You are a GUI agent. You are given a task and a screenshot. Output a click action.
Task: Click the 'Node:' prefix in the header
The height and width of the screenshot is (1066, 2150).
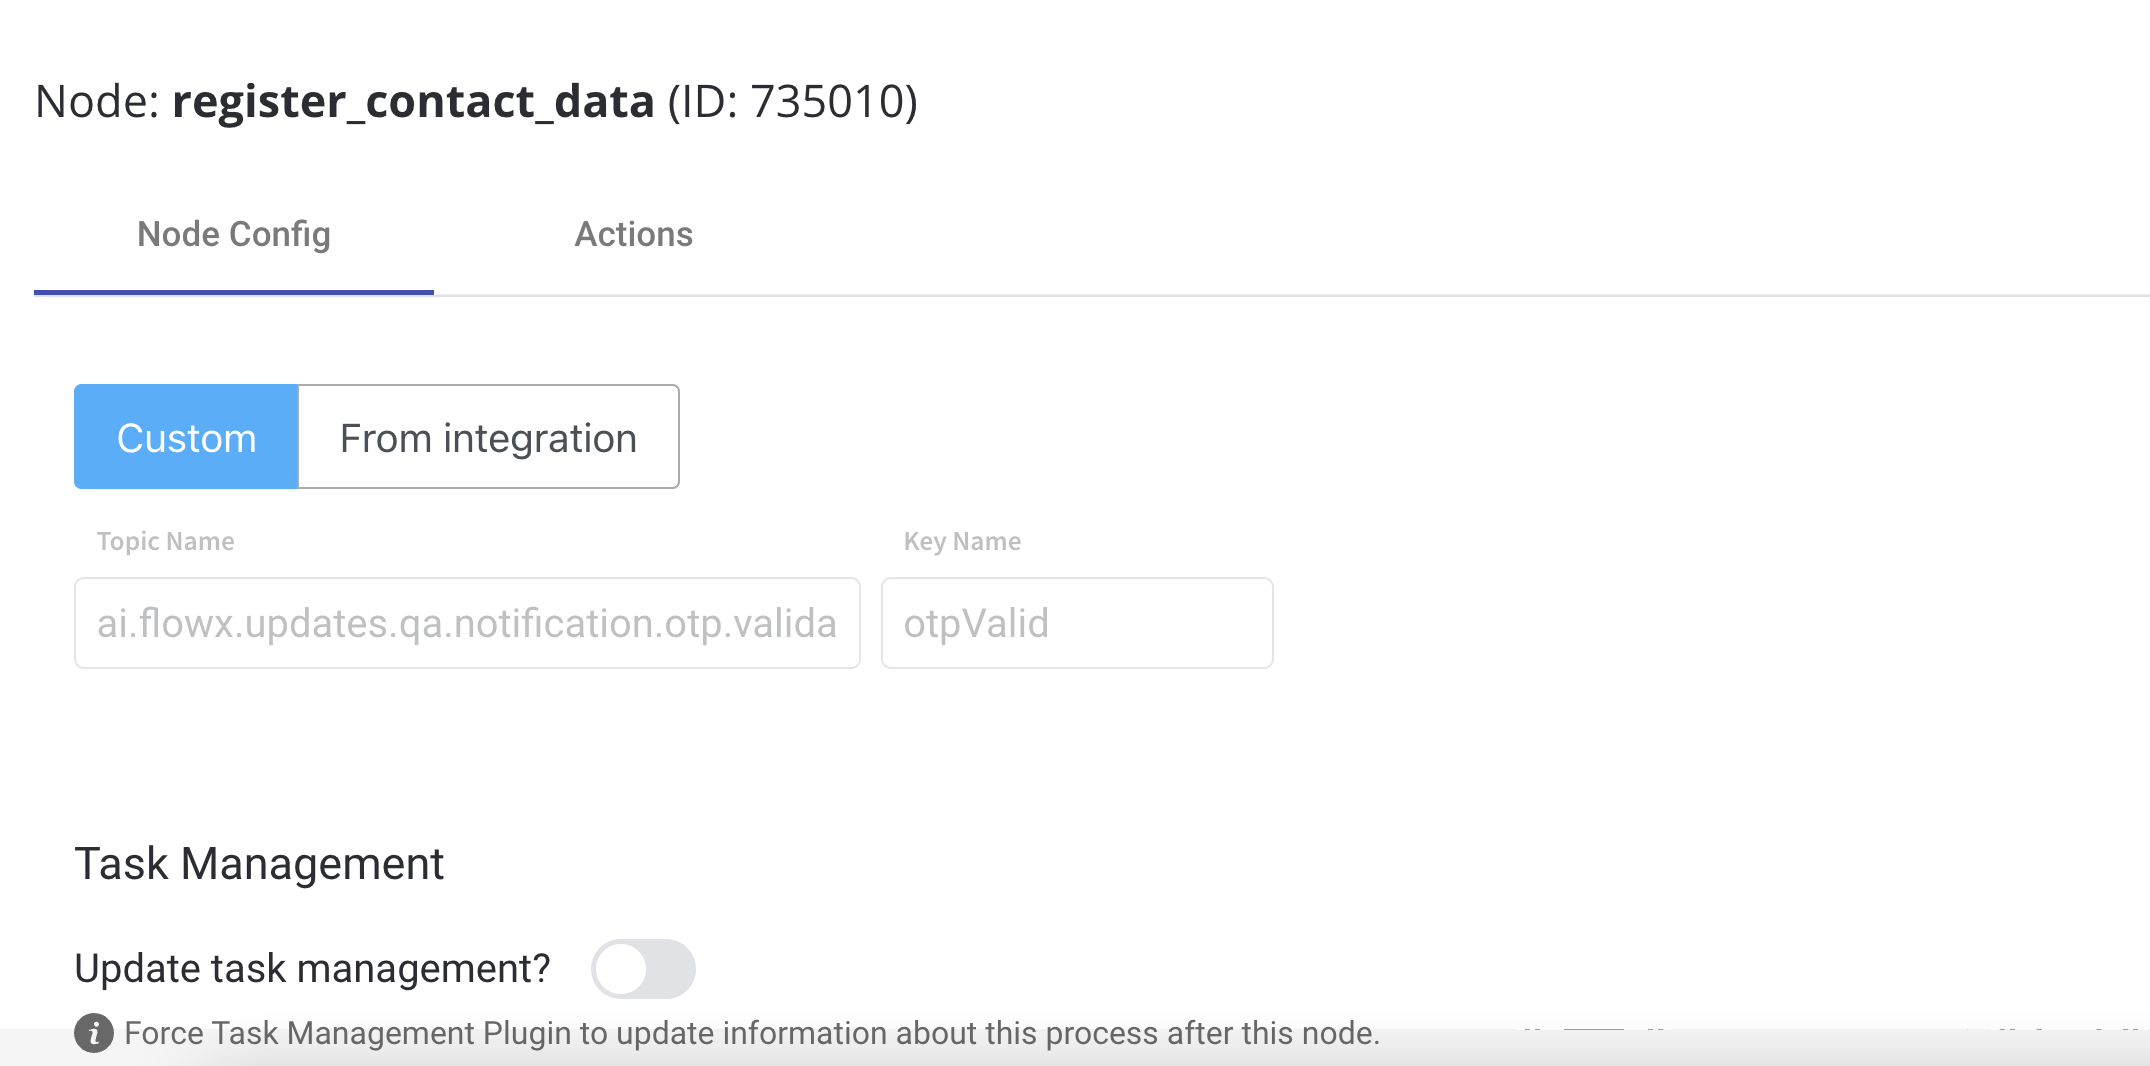coord(97,101)
